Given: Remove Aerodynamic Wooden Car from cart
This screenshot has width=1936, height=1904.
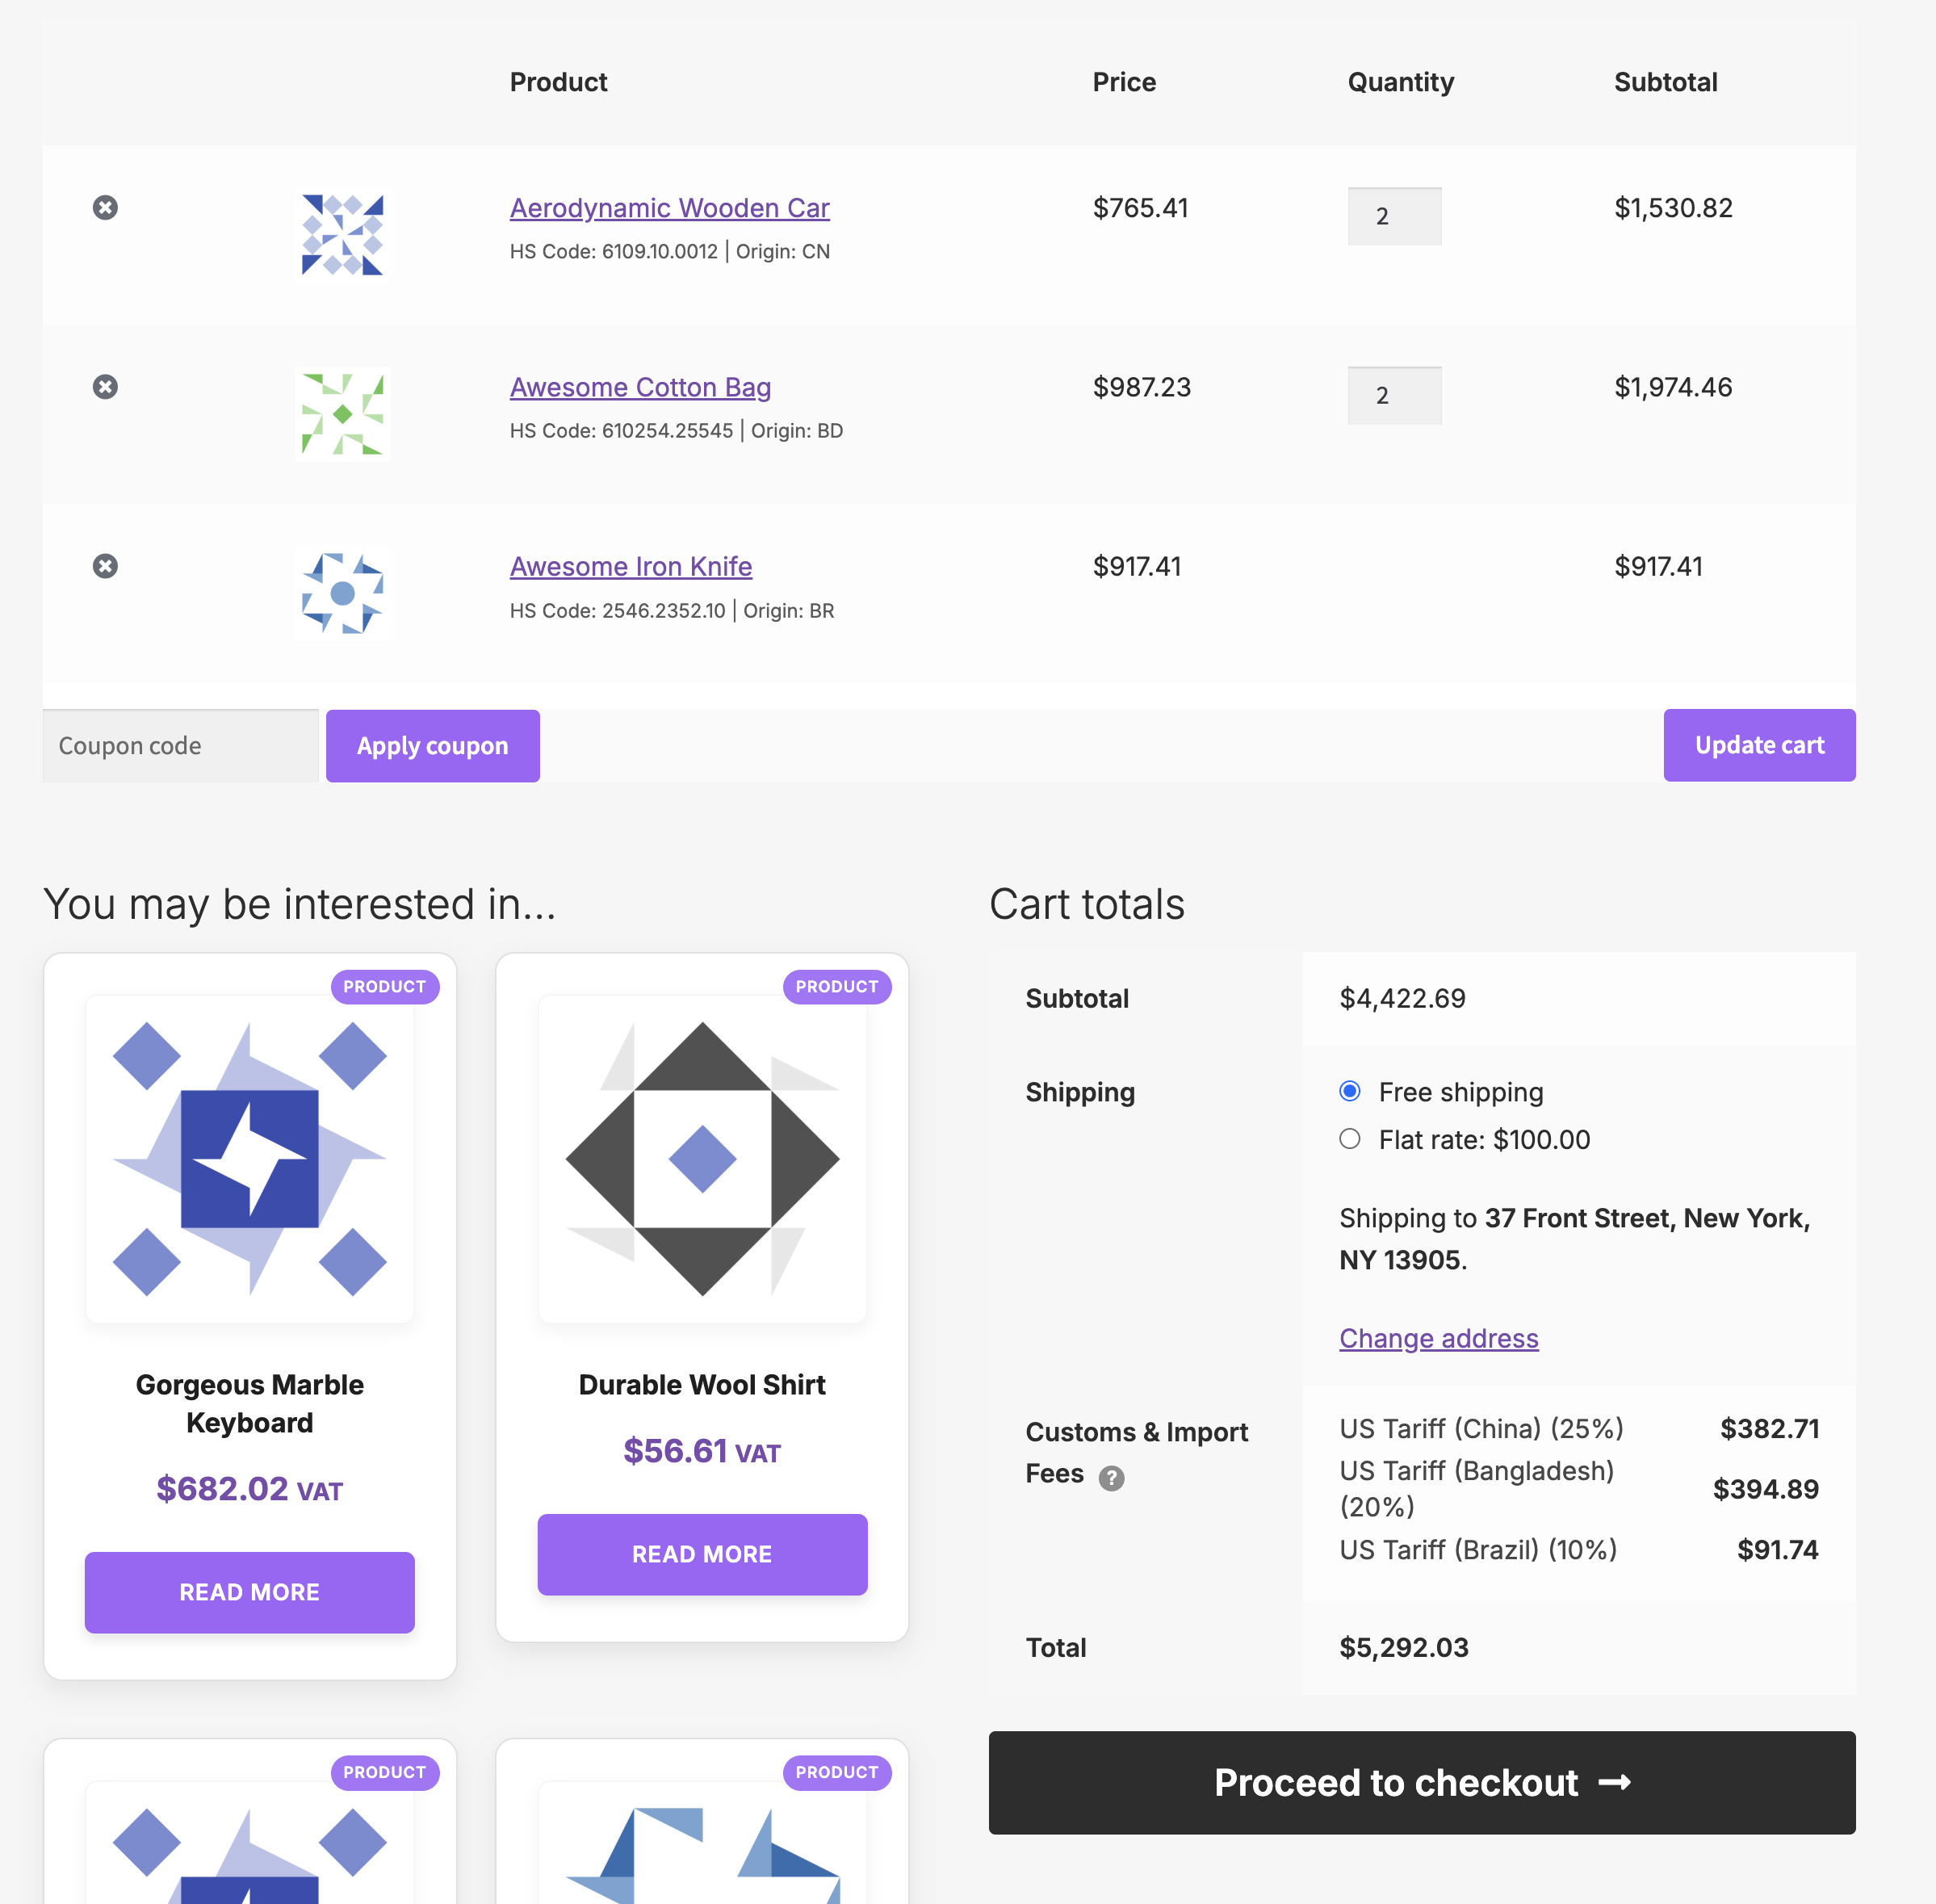Looking at the screenshot, I should click(x=105, y=207).
